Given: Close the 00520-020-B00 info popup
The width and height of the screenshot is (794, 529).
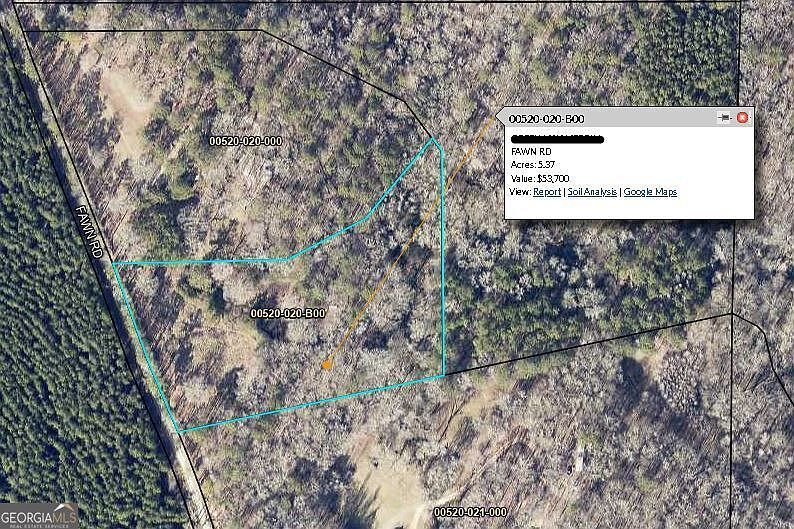Looking at the screenshot, I should coord(742,118).
